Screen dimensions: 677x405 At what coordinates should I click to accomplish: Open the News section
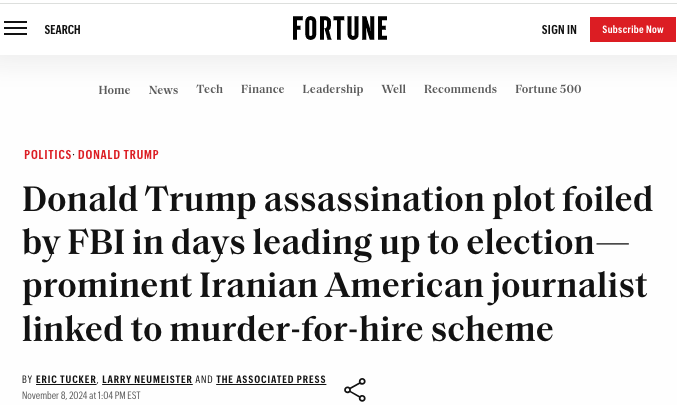pyautogui.click(x=164, y=90)
